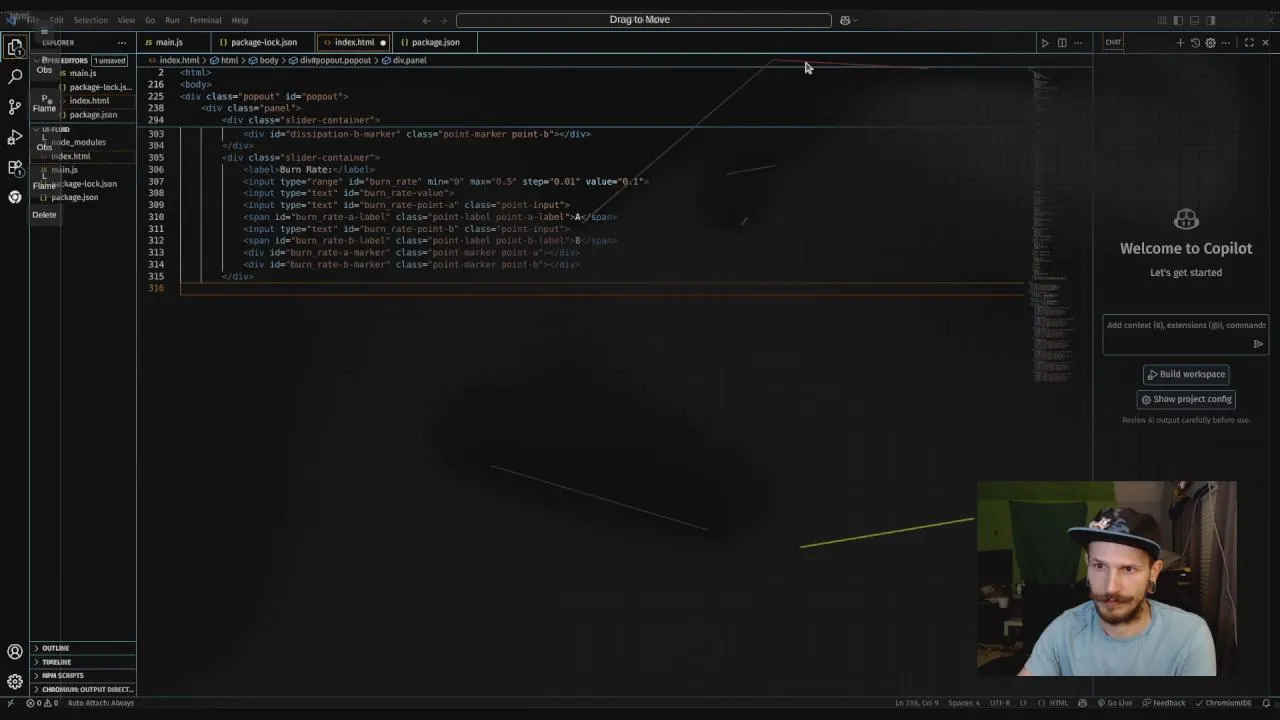The width and height of the screenshot is (1280, 720).
Task: Show chat history
Action: [1195, 43]
